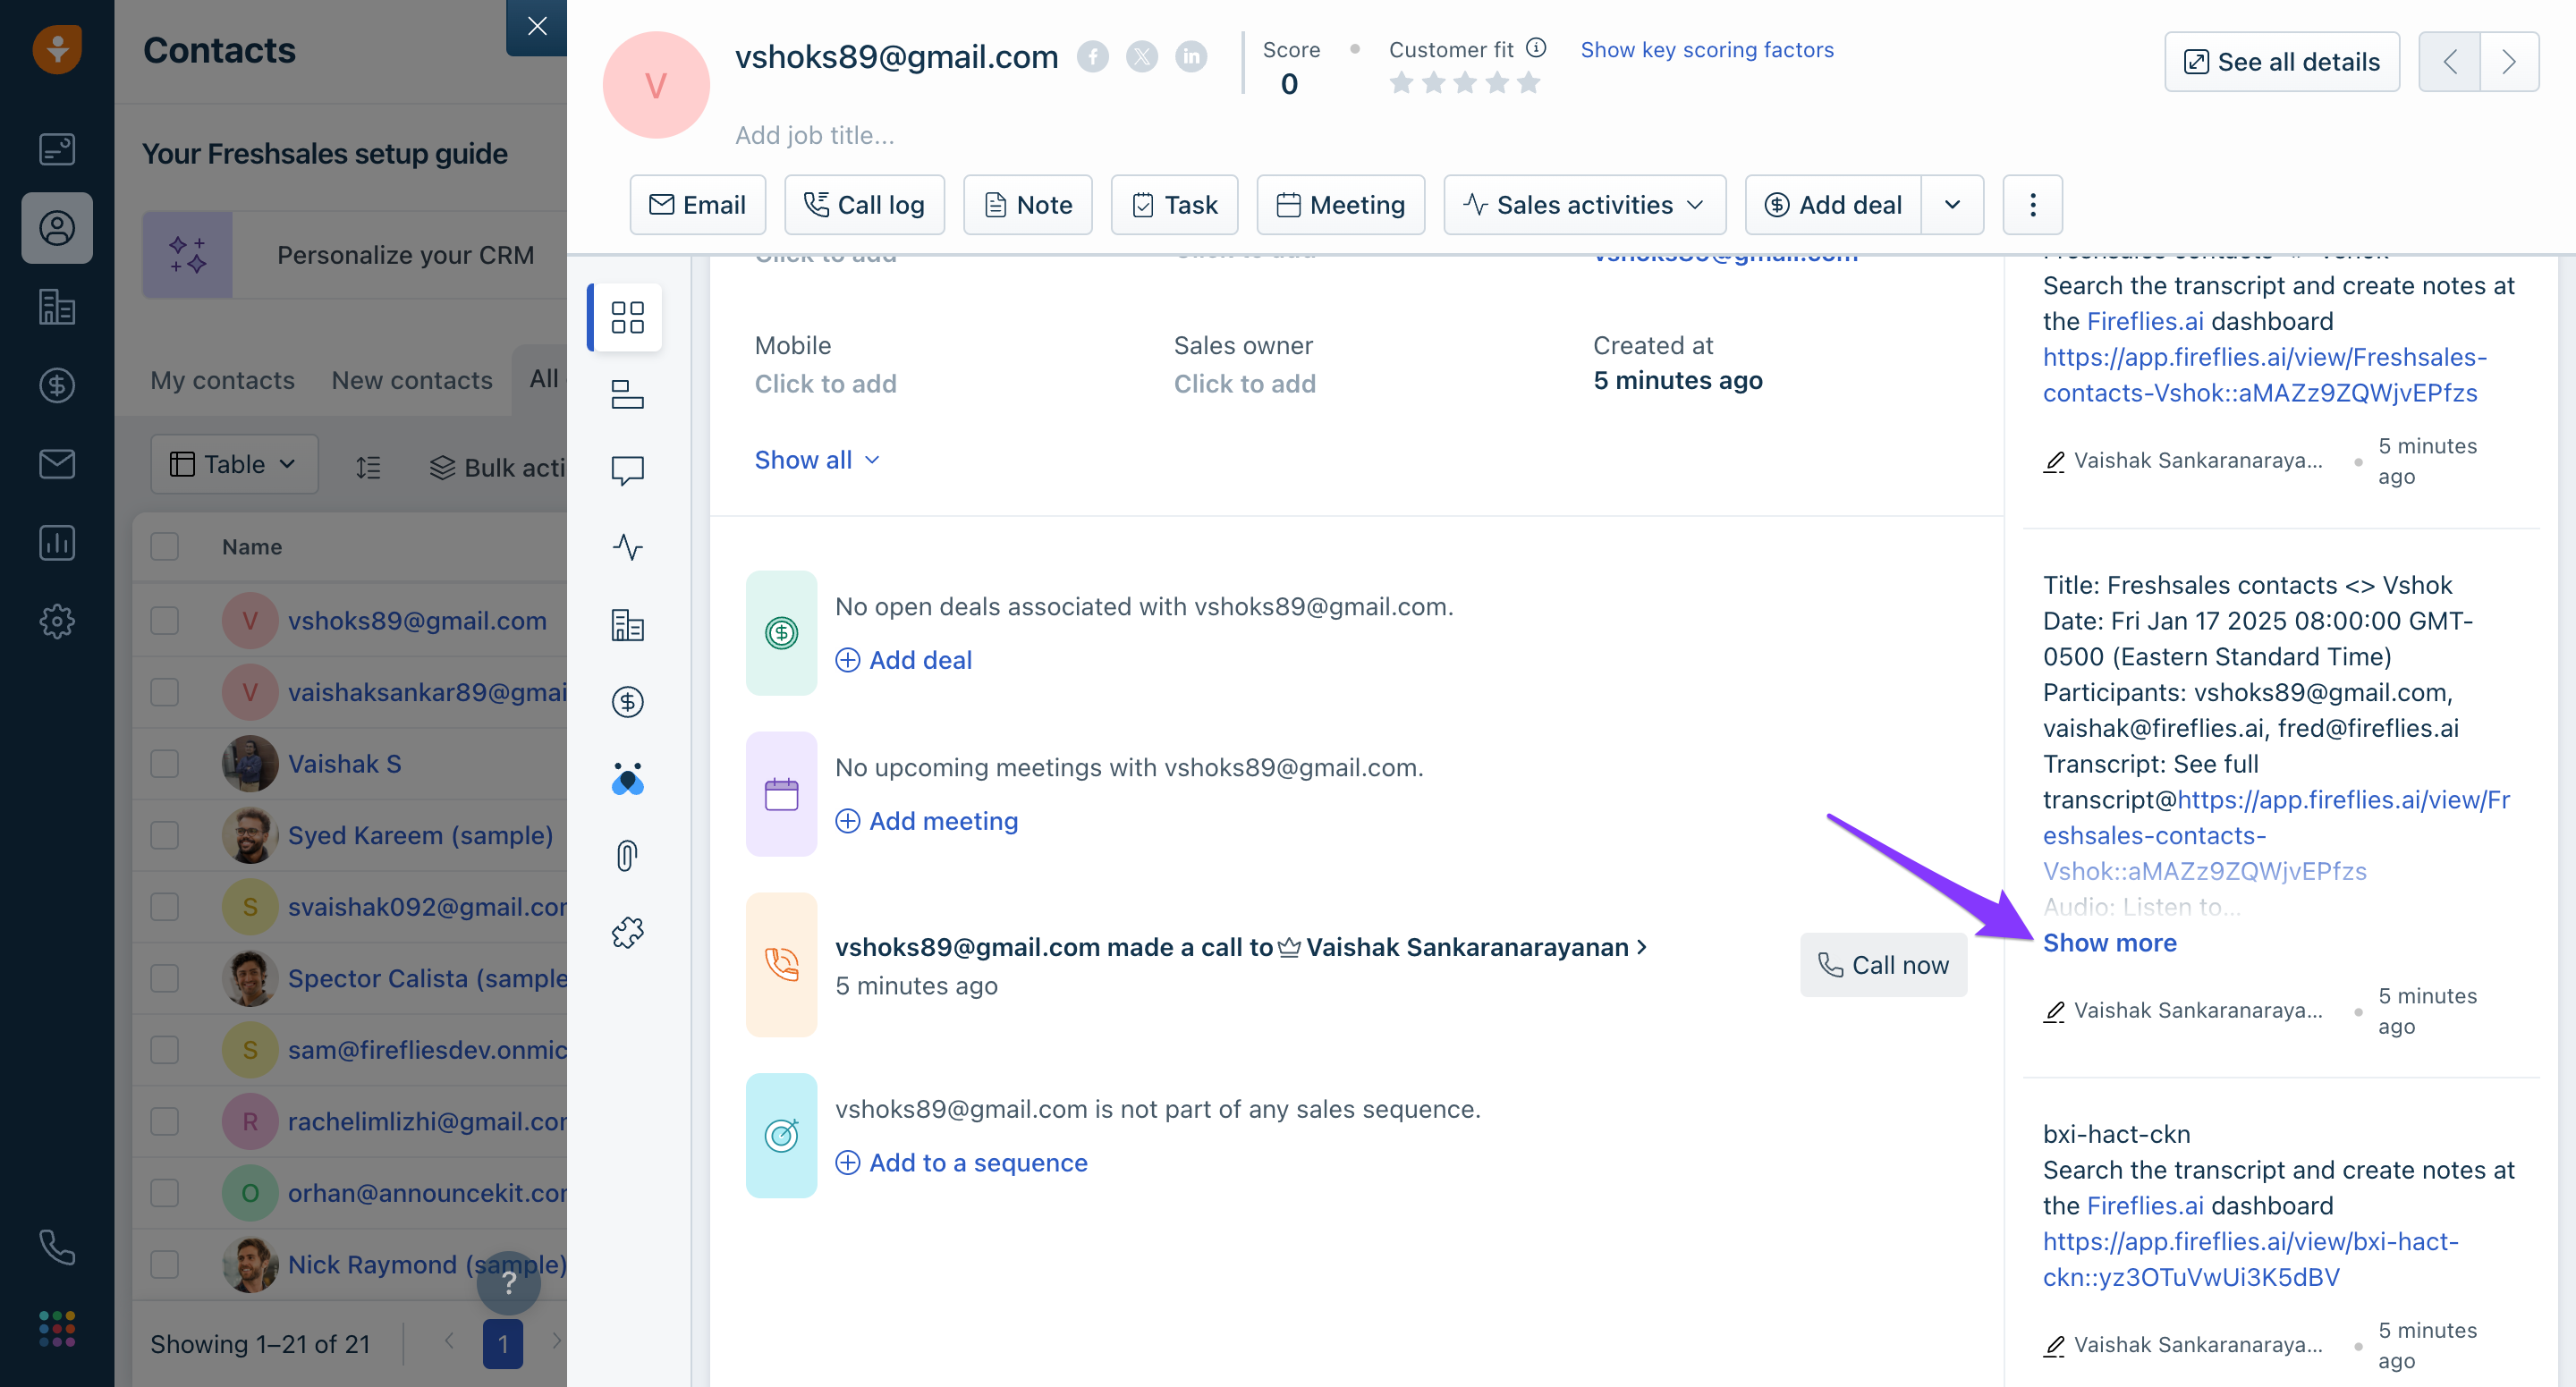The width and height of the screenshot is (2576, 1387).
Task: Click the first Customer fit star
Action: pos(1401,83)
